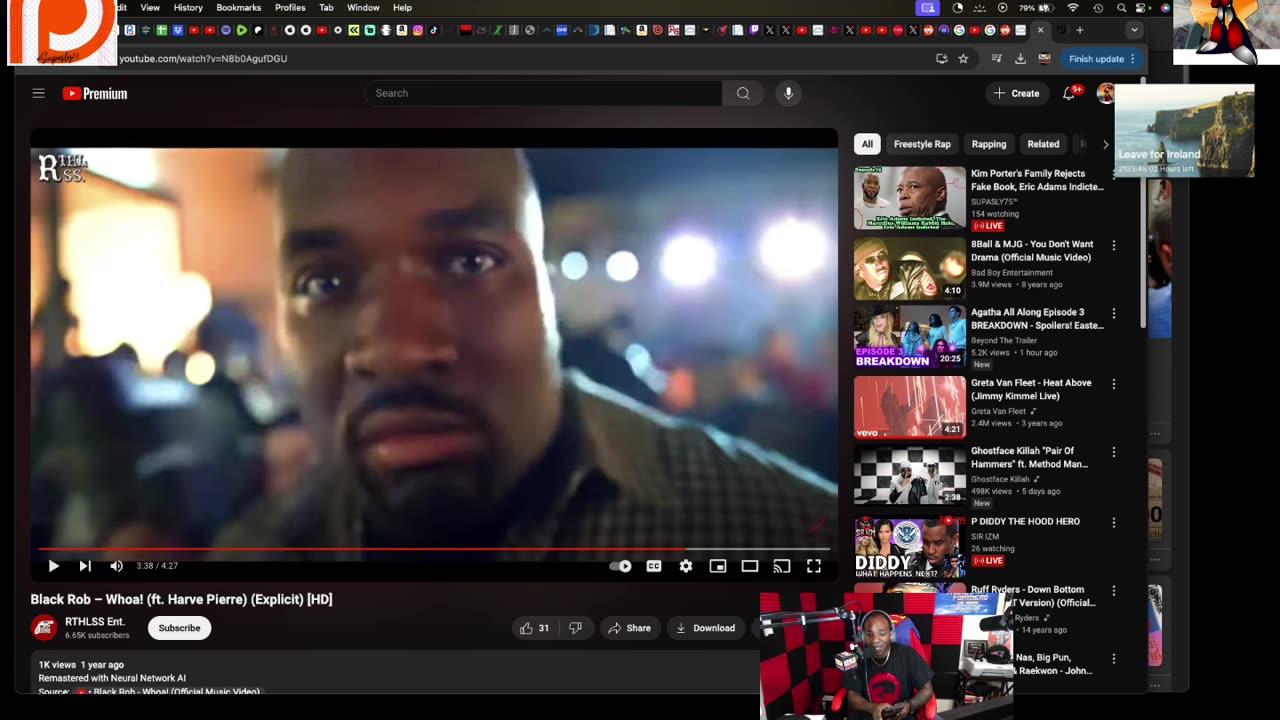Open Ghostface Killah Pair Of Hammers title
The height and width of the screenshot is (720, 1280).
click(x=1029, y=457)
